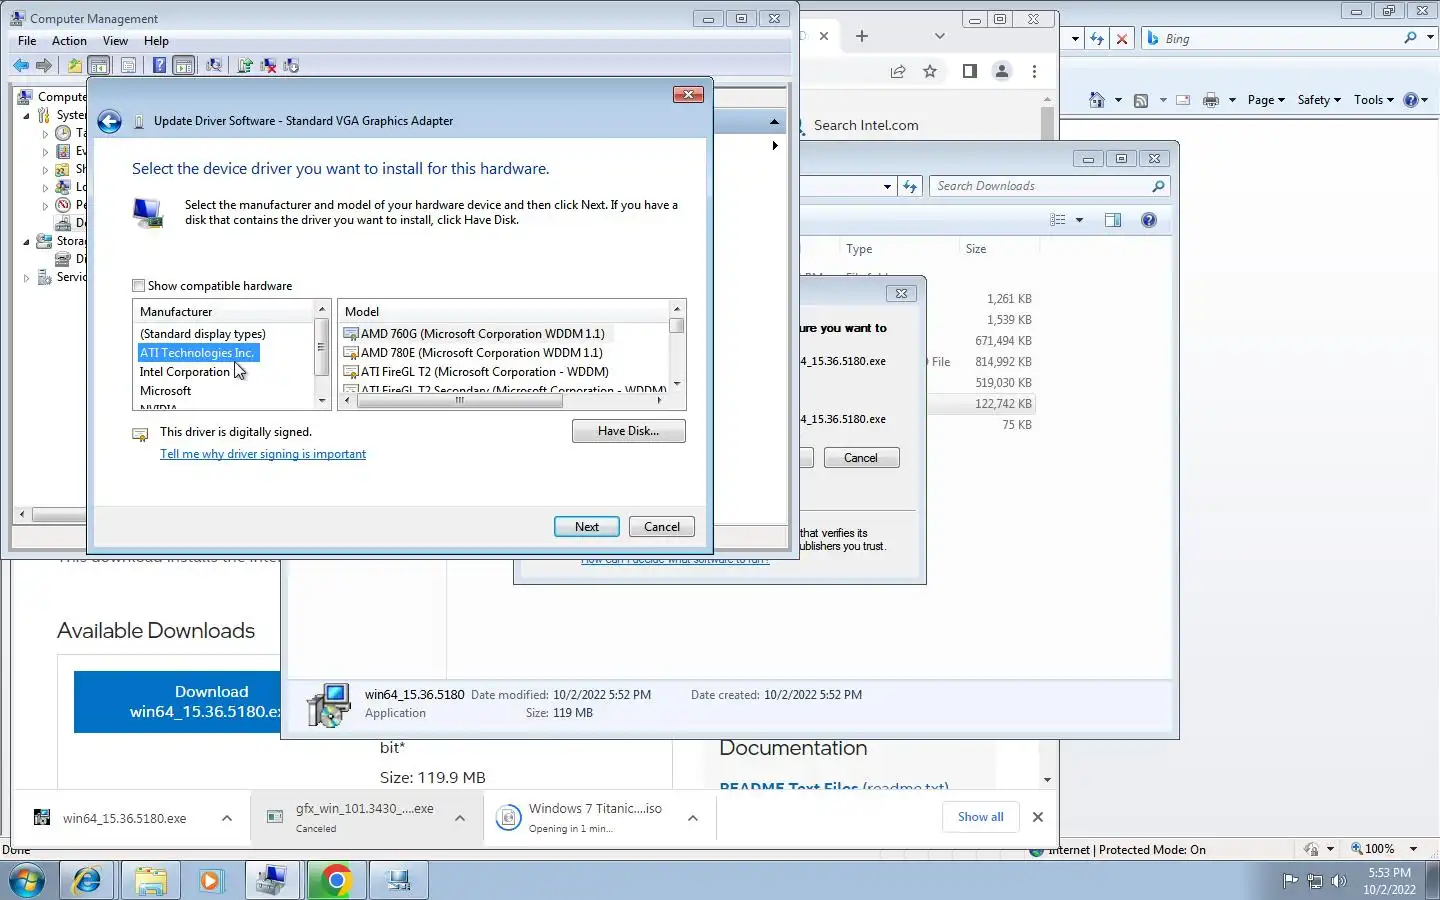
Task: Open the Help menu in Computer Management
Action: tap(156, 41)
